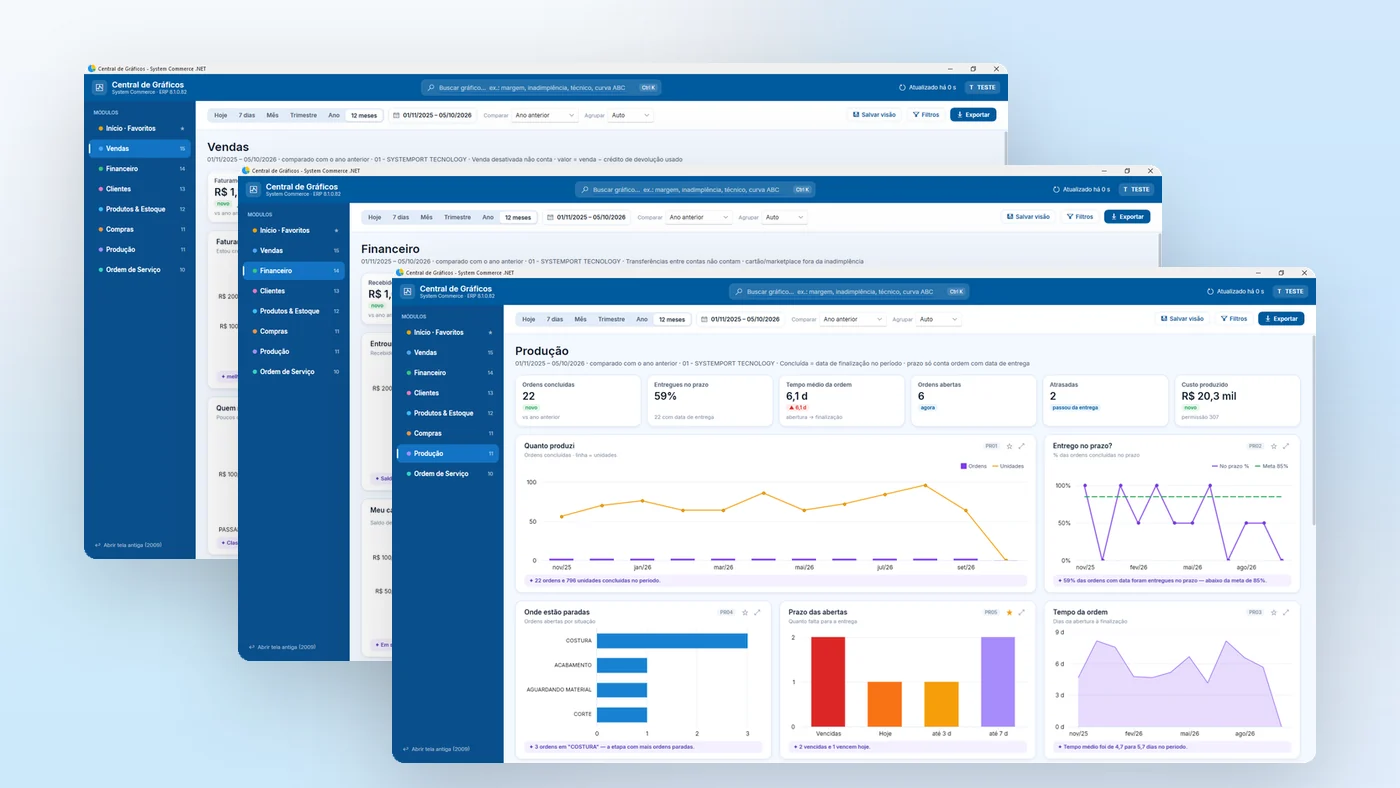Viewport: 1400px width, 788px height.
Task: Click 'Salvar visão' in the Produção window
Action: pos(1182,319)
